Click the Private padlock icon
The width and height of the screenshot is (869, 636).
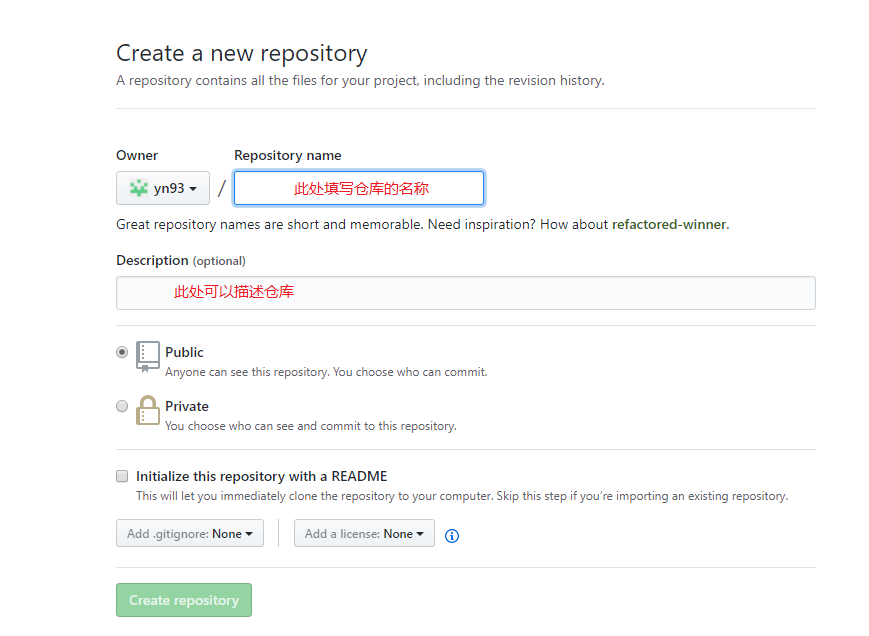(147, 411)
